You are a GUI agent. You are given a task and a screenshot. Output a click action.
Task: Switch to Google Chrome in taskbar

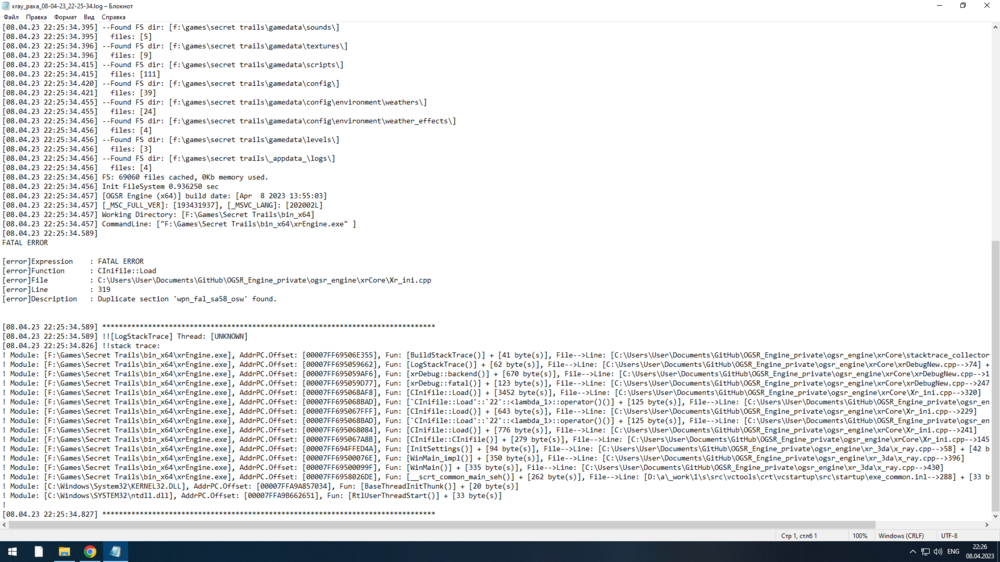[x=90, y=552]
